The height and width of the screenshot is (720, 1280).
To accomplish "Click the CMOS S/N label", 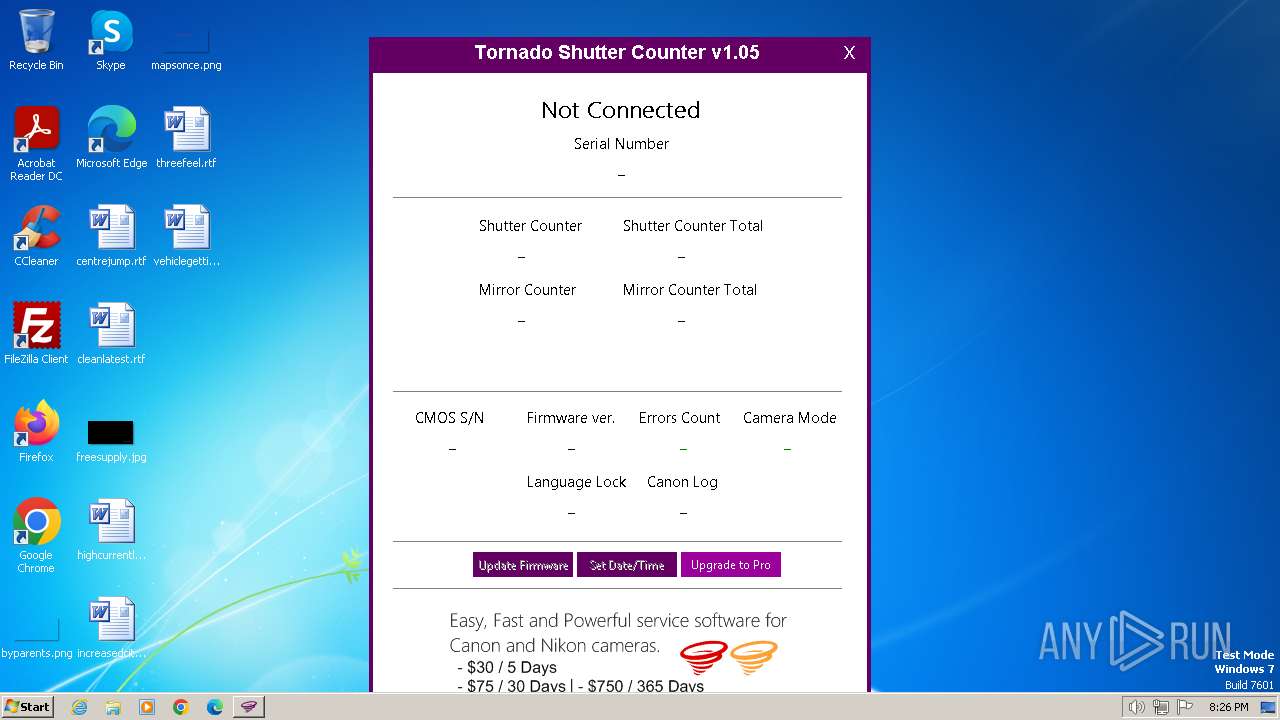I will pos(449,418).
